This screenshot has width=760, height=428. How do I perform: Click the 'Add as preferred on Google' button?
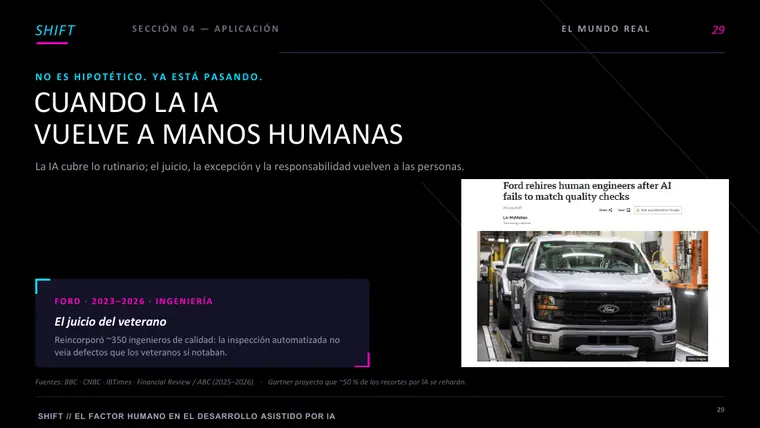658,210
